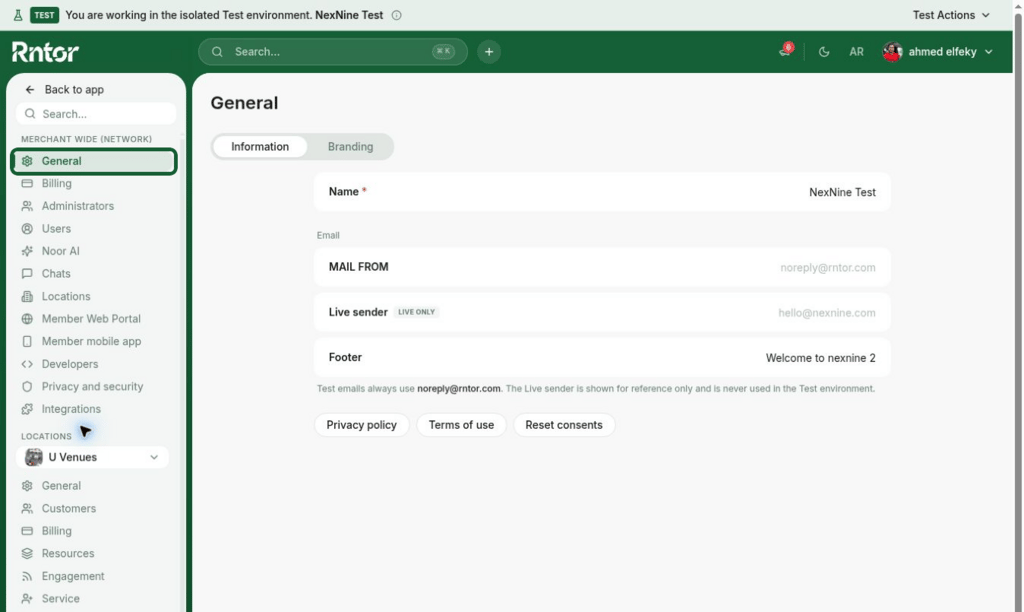Image resolution: width=1024 pixels, height=612 pixels.
Task: Click the sidebar search field
Action: 96,114
